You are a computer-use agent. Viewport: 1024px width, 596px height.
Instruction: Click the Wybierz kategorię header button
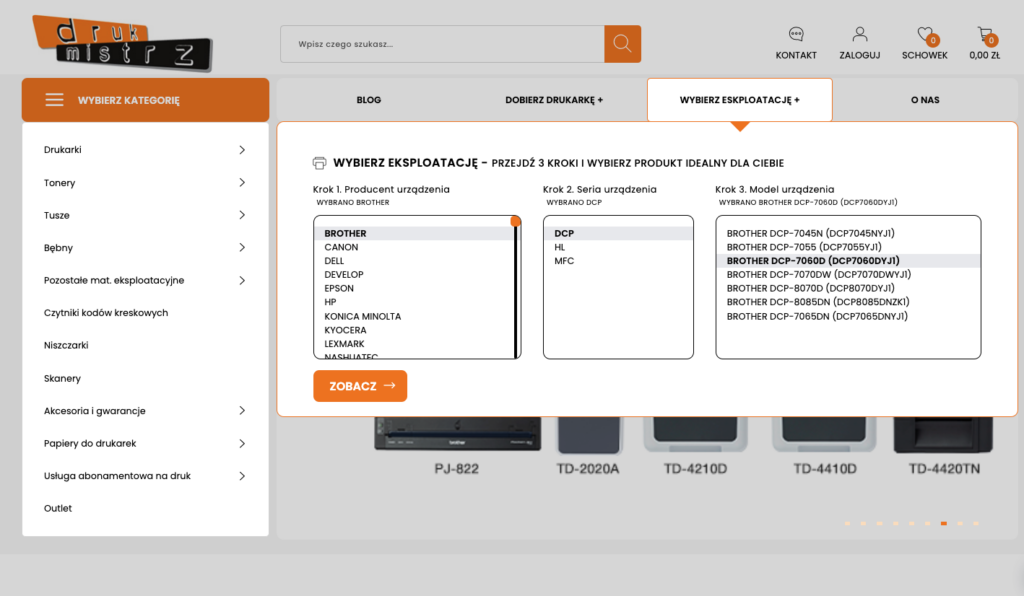point(145,100)
